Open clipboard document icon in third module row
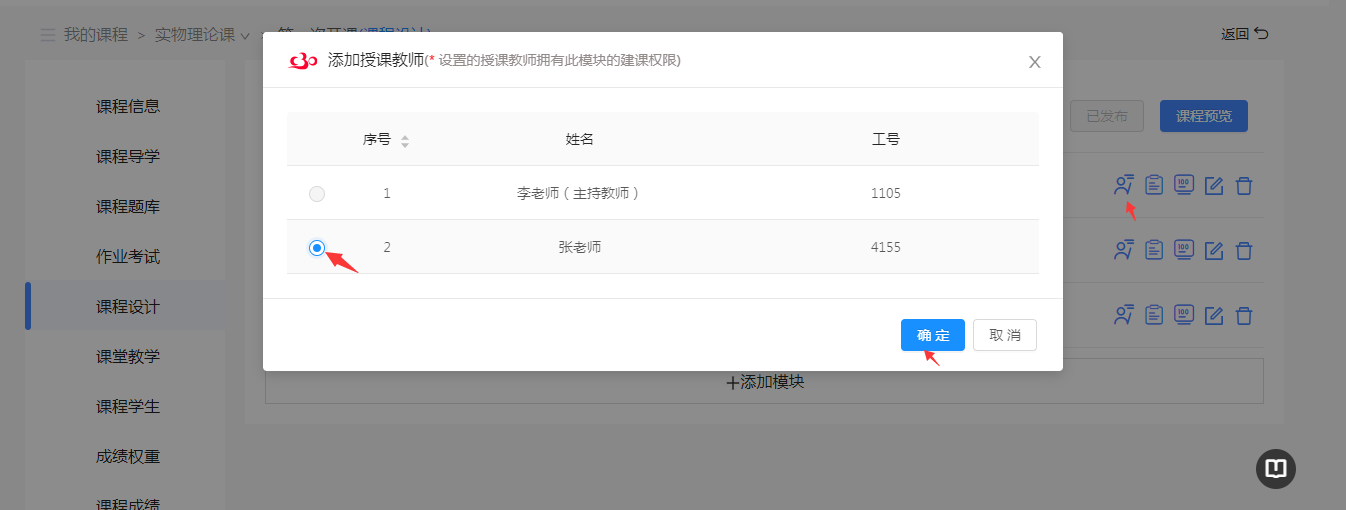This screenshot has height=510, width=1346. tap(1154, 315)
